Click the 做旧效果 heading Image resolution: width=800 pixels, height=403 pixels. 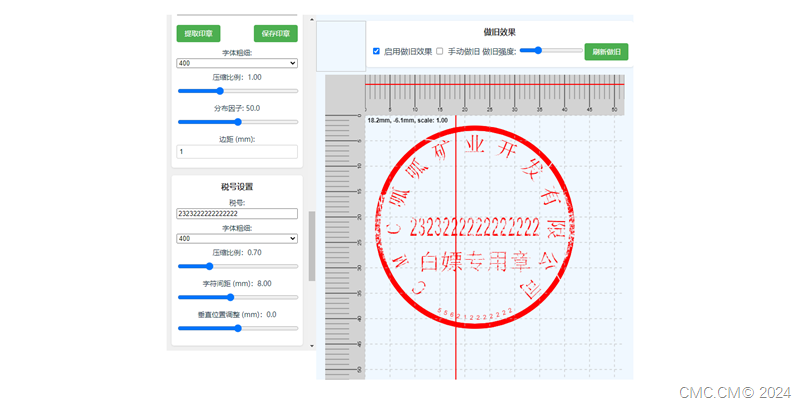tap(499, 32)
